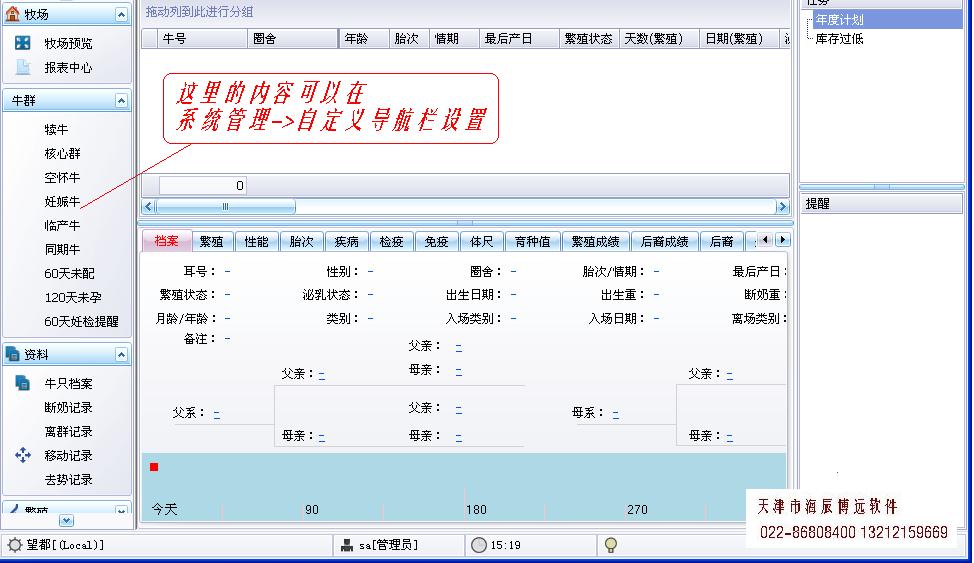
Task: Sort by 最后产日 column header
Action: point(519,39)
